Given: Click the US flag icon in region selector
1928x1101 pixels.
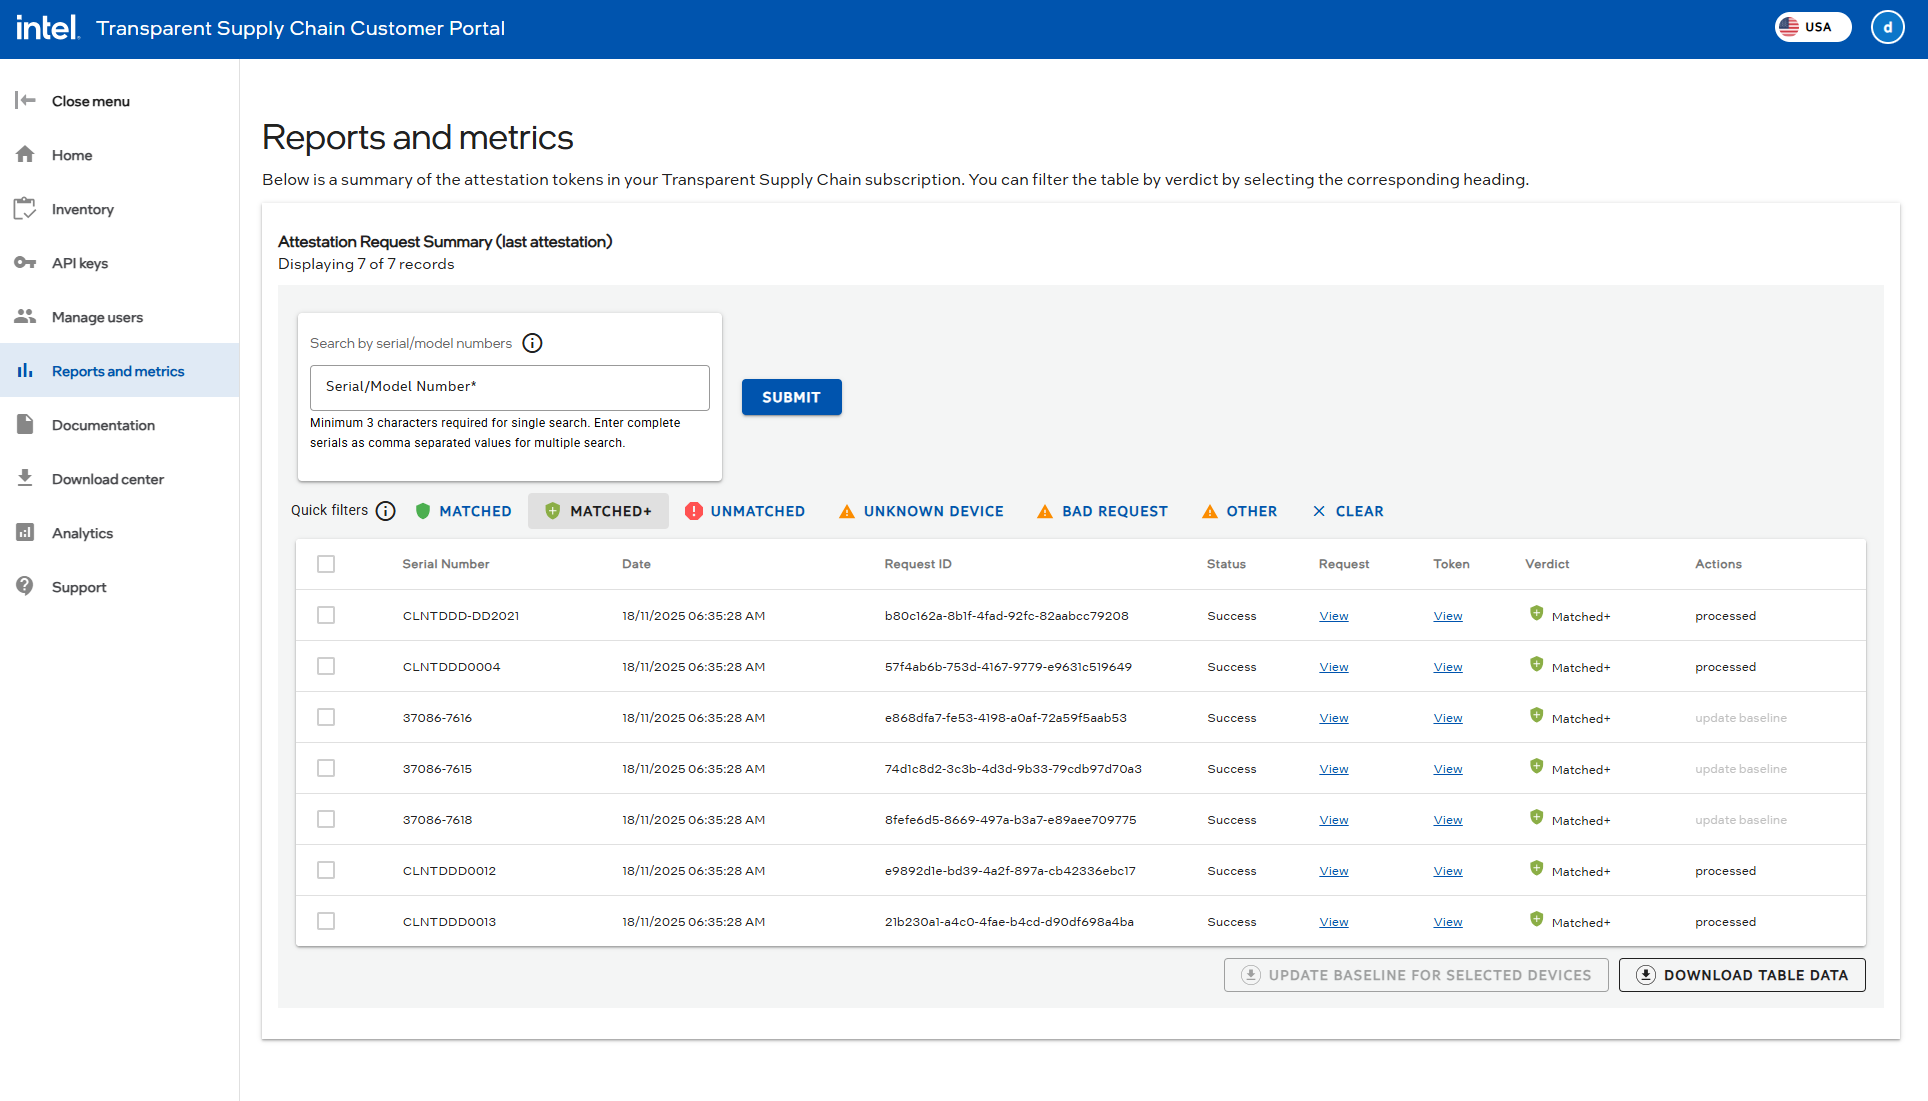Looking at the screenshot, I should pyautogui.click(x=1789, y=27).
